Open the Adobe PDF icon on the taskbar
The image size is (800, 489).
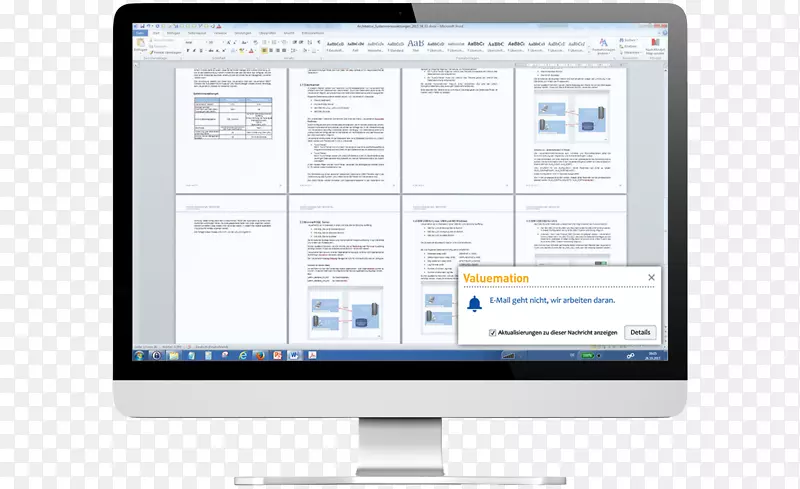(x=312, y=355)
